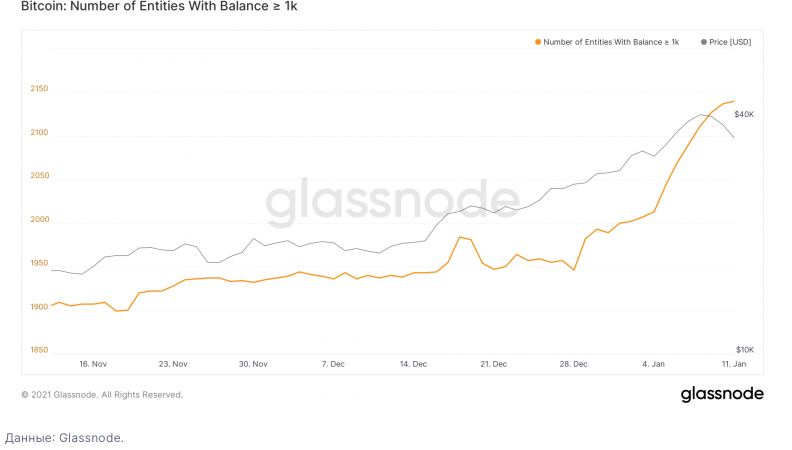
Task: Select the '28. Dec' date axis label
Action: click(x=574, y=364)
